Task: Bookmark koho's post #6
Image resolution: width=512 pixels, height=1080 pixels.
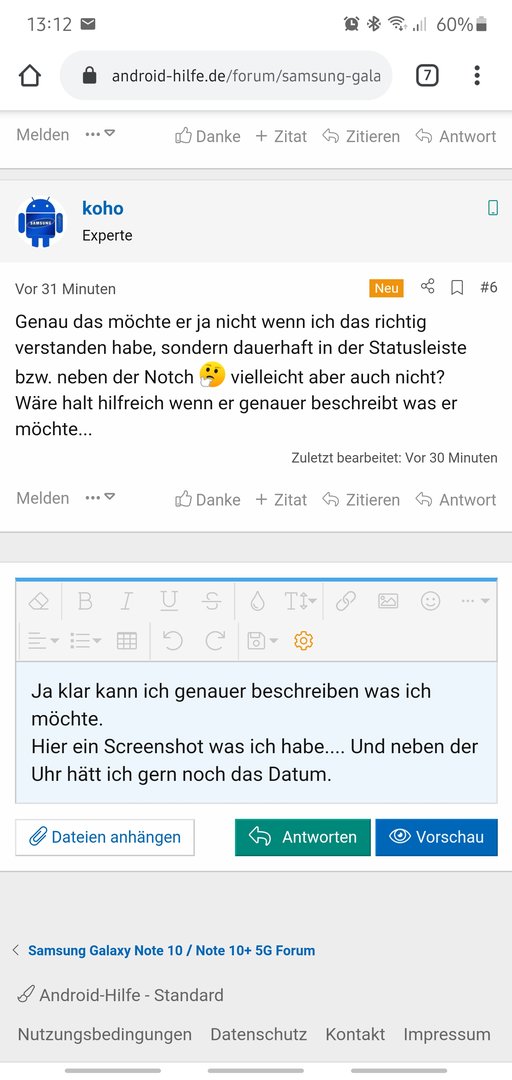Action: click(x=457, y=287)
